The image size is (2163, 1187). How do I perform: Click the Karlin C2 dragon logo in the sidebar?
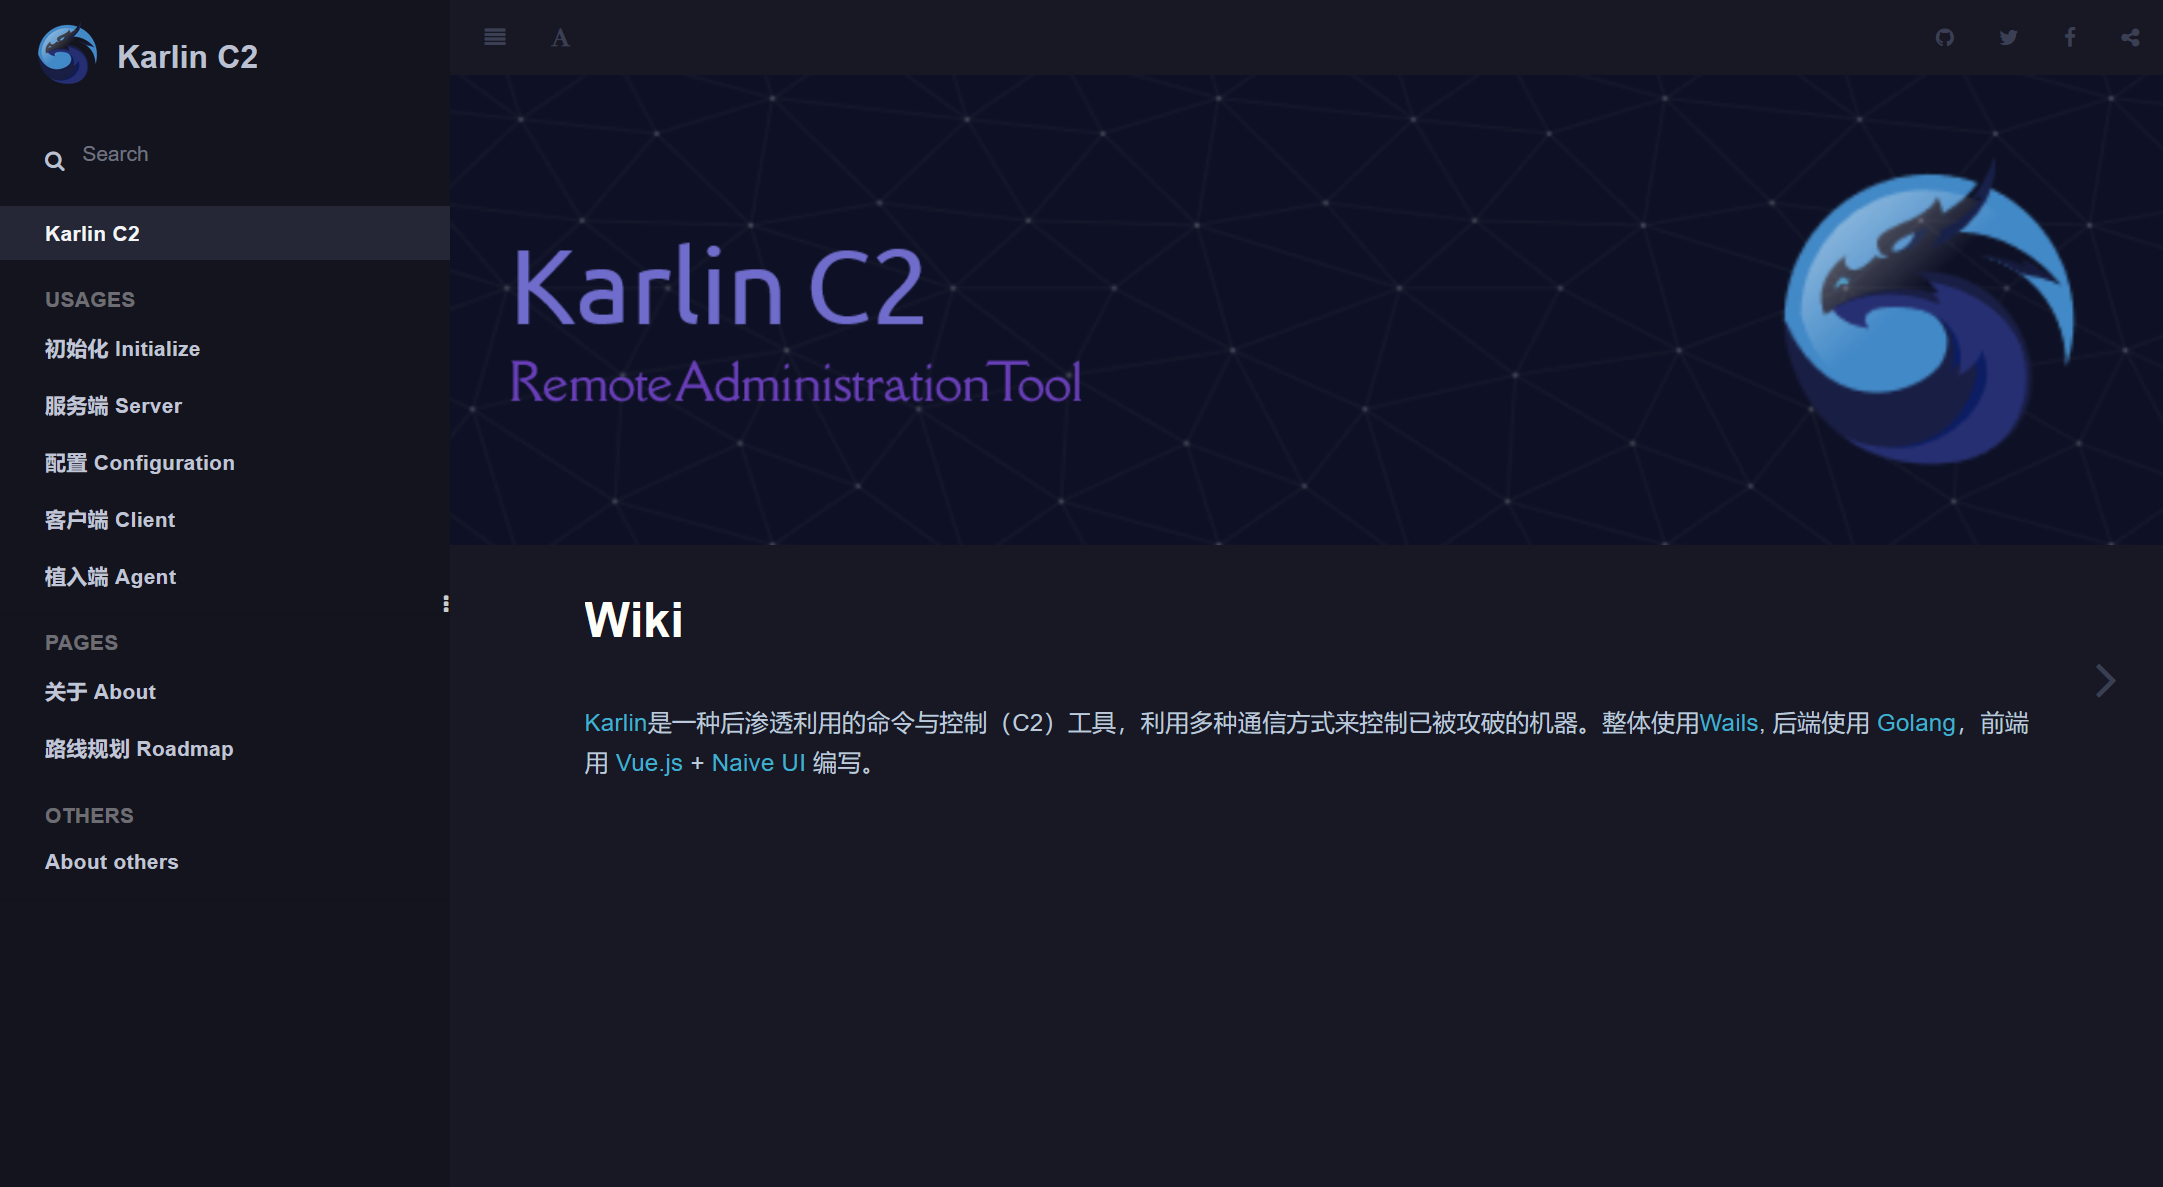point(67,55)
